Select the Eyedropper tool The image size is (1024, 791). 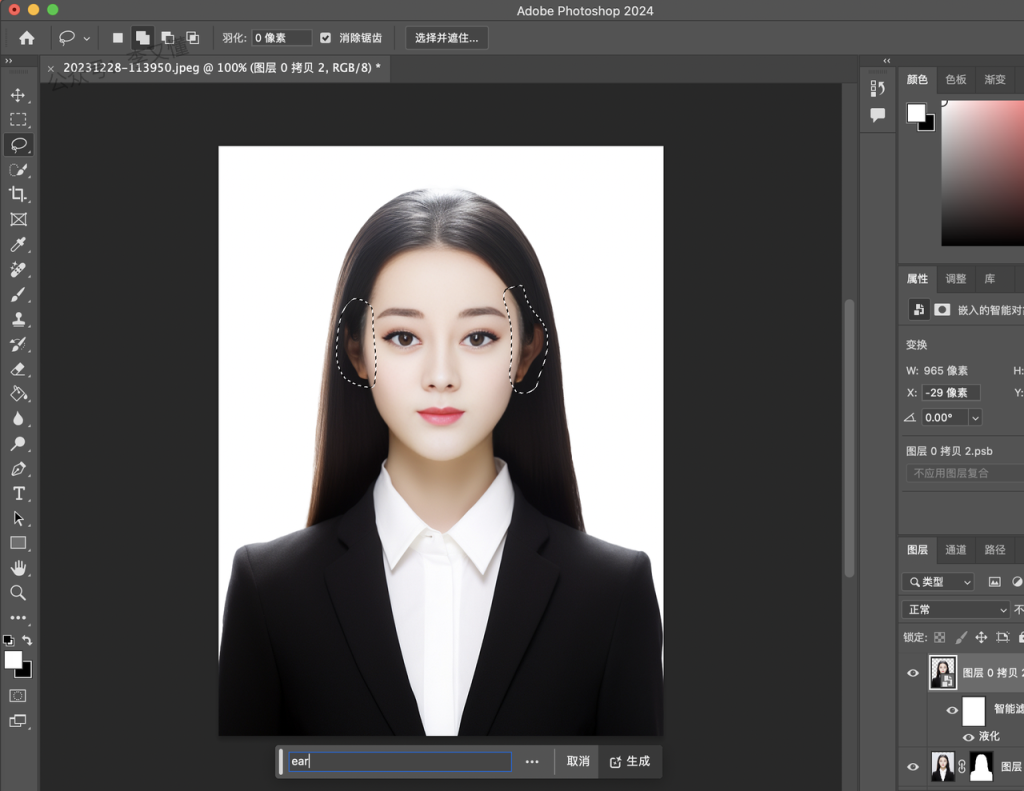[x=18, y=245]
